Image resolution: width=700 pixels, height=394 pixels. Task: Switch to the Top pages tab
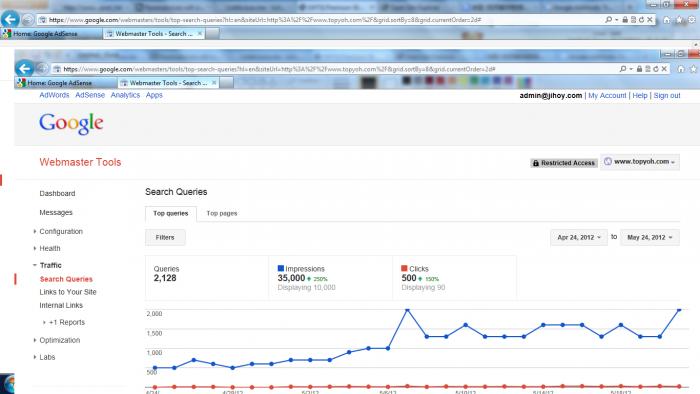[222, 213]
